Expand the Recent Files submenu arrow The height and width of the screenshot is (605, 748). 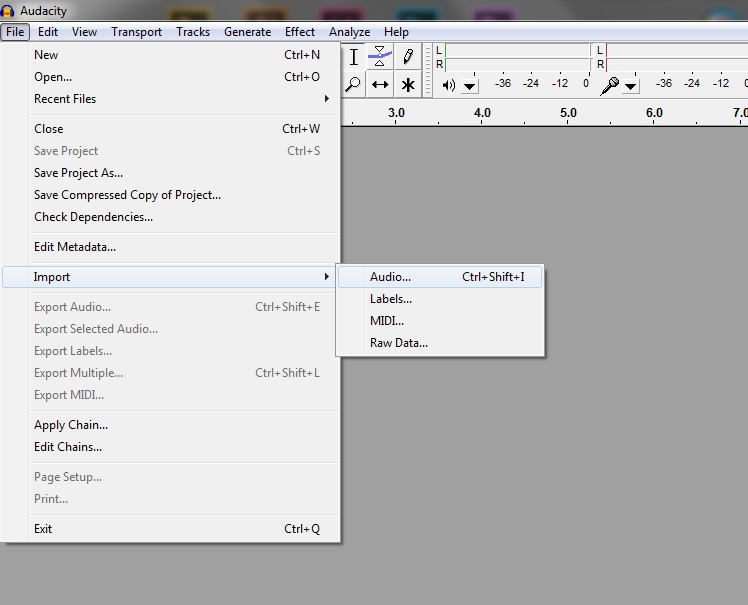327,99
